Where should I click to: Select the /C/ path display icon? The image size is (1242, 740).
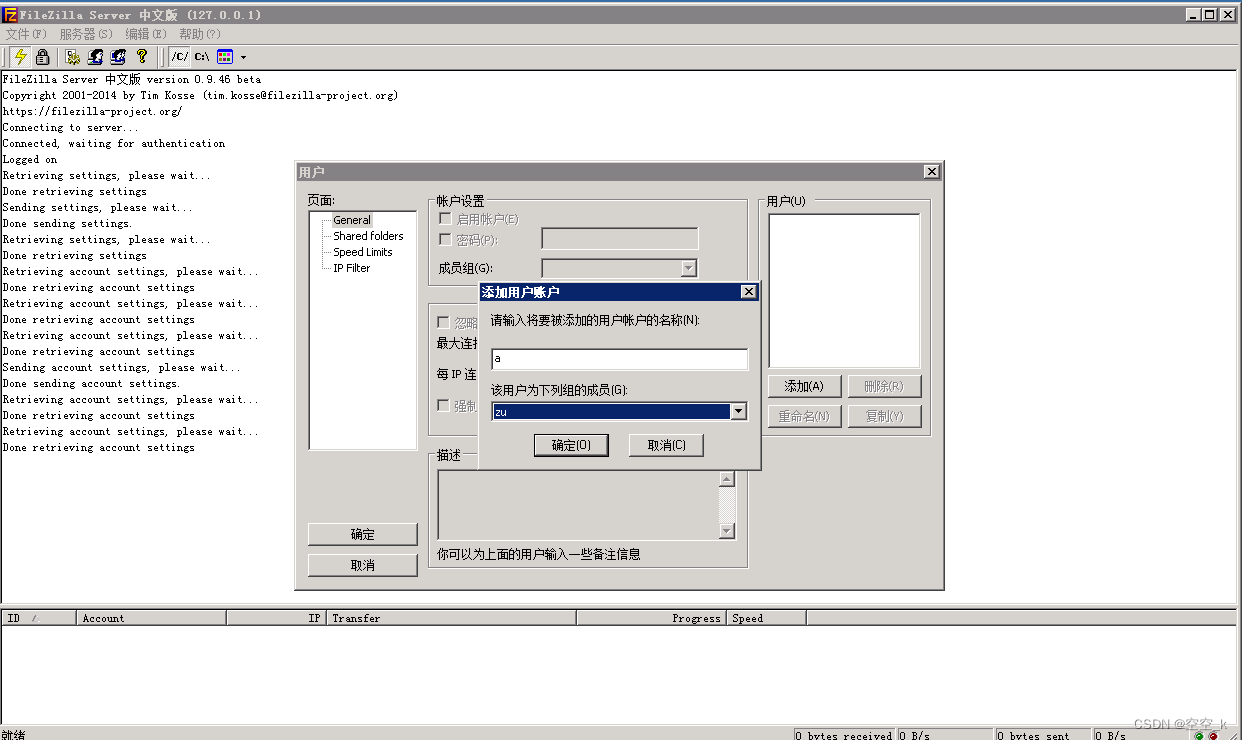pos(179,57)
